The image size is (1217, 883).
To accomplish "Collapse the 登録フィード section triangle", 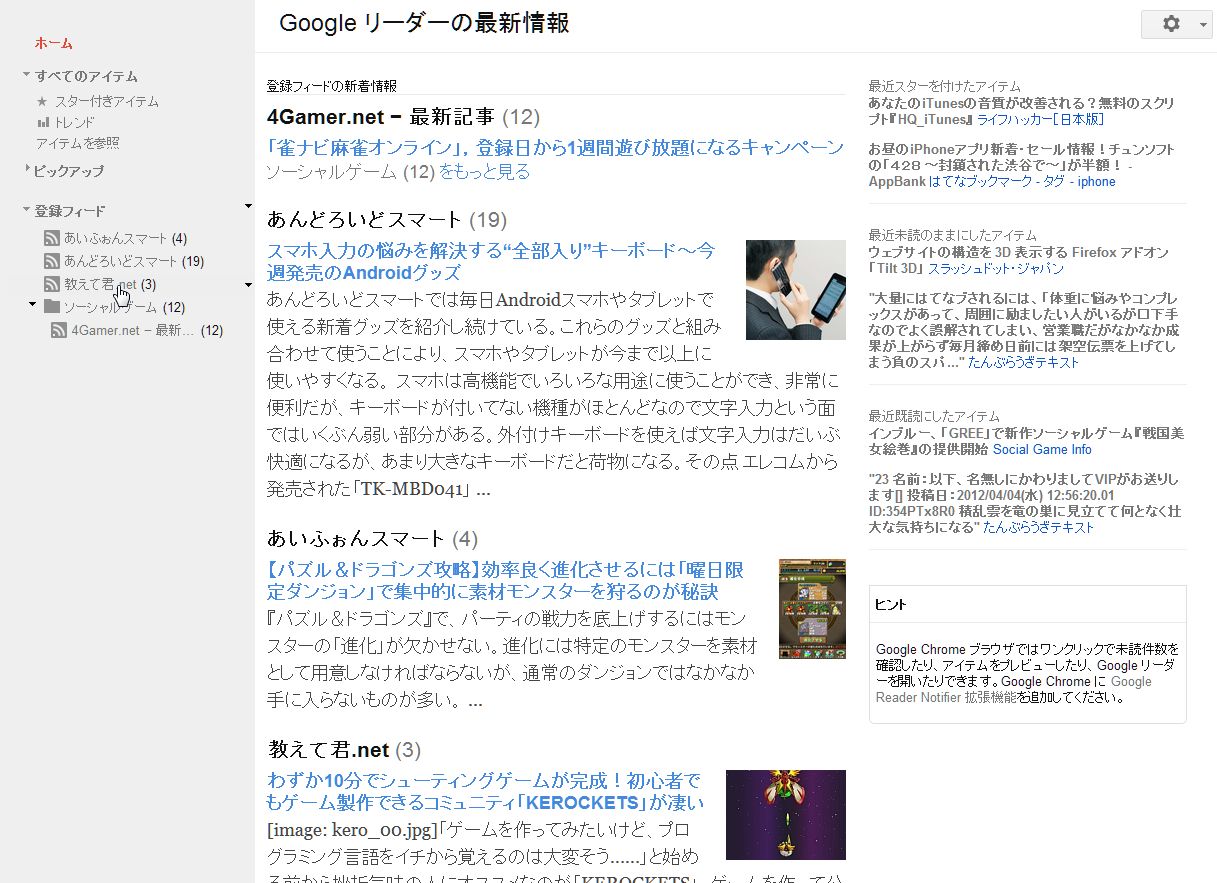I will [x=27, y=210].
